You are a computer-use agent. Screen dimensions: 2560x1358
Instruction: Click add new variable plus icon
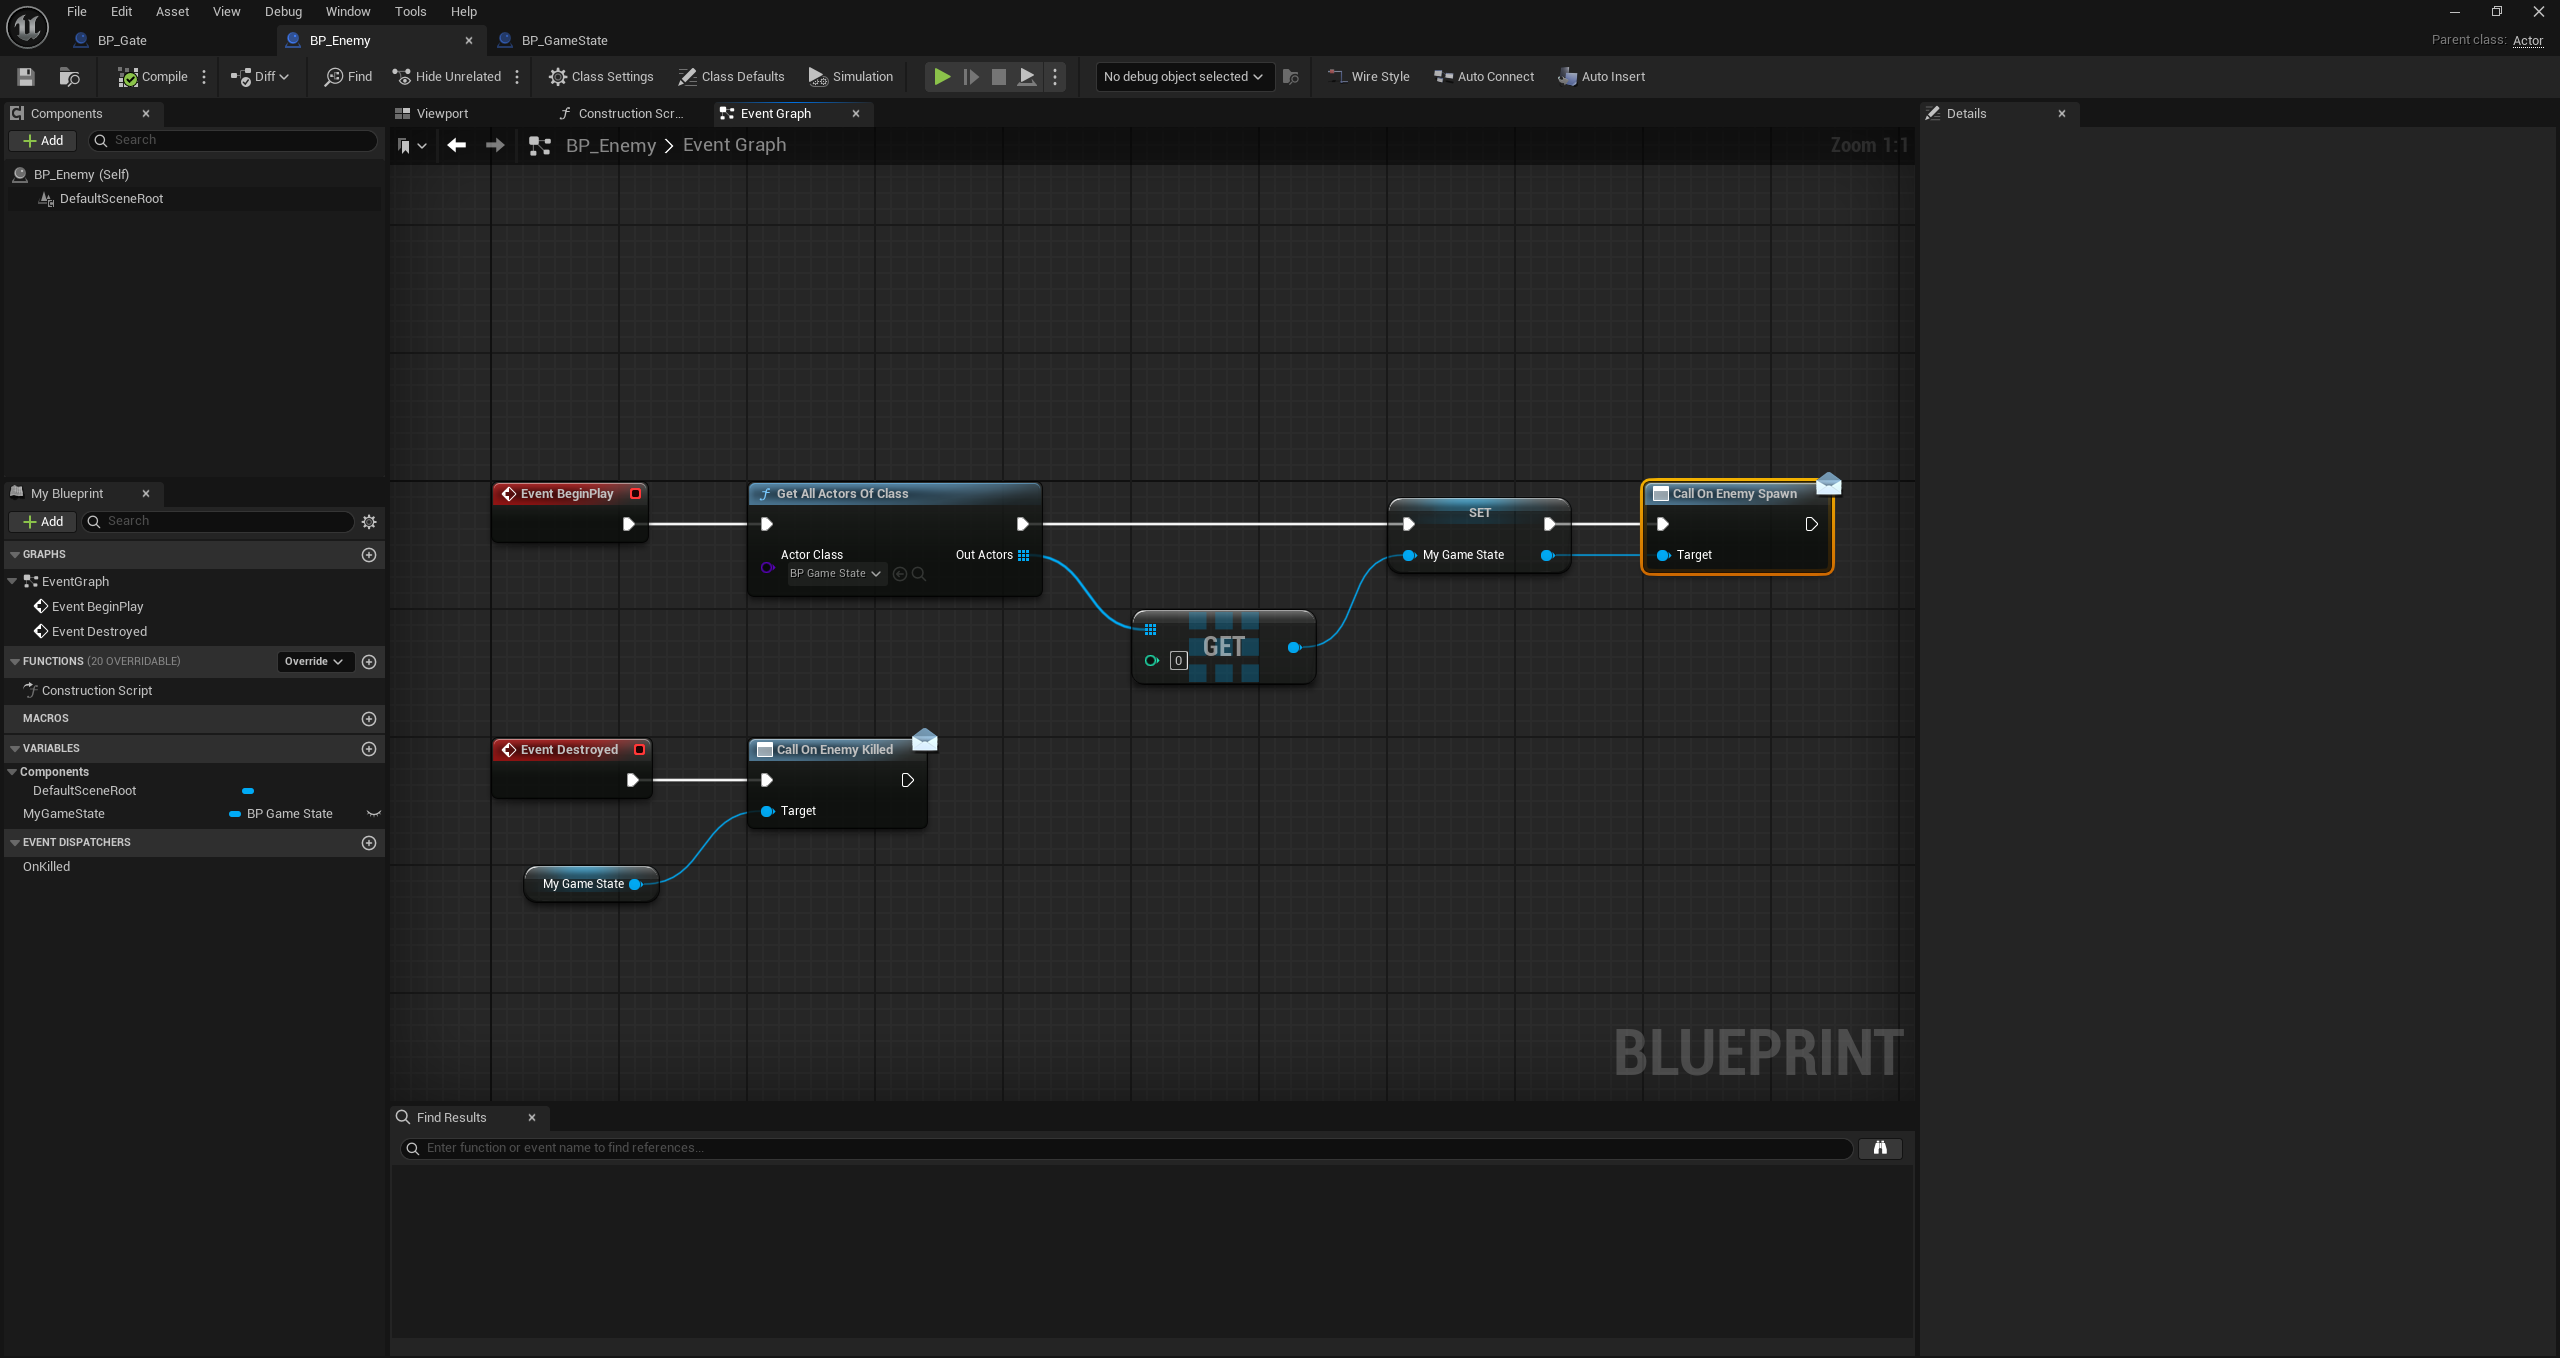click(369, 749)
